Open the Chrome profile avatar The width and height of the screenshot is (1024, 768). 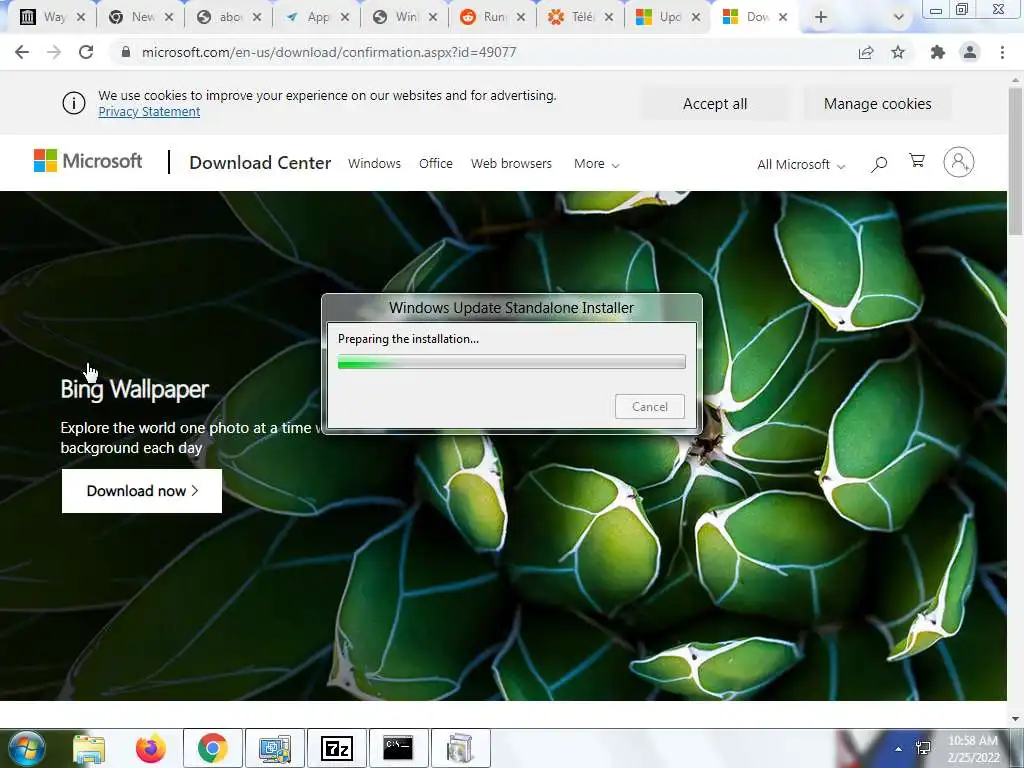coord(970,52)
